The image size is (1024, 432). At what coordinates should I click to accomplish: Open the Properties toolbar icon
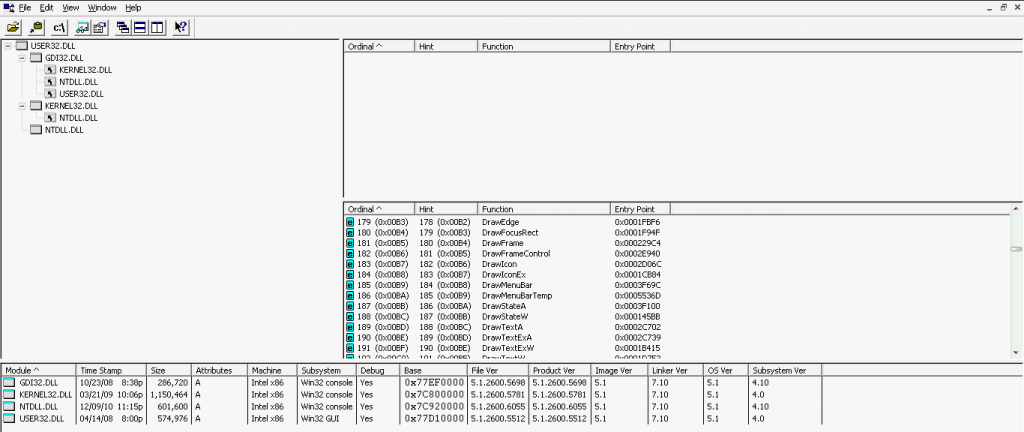[99, 27]
